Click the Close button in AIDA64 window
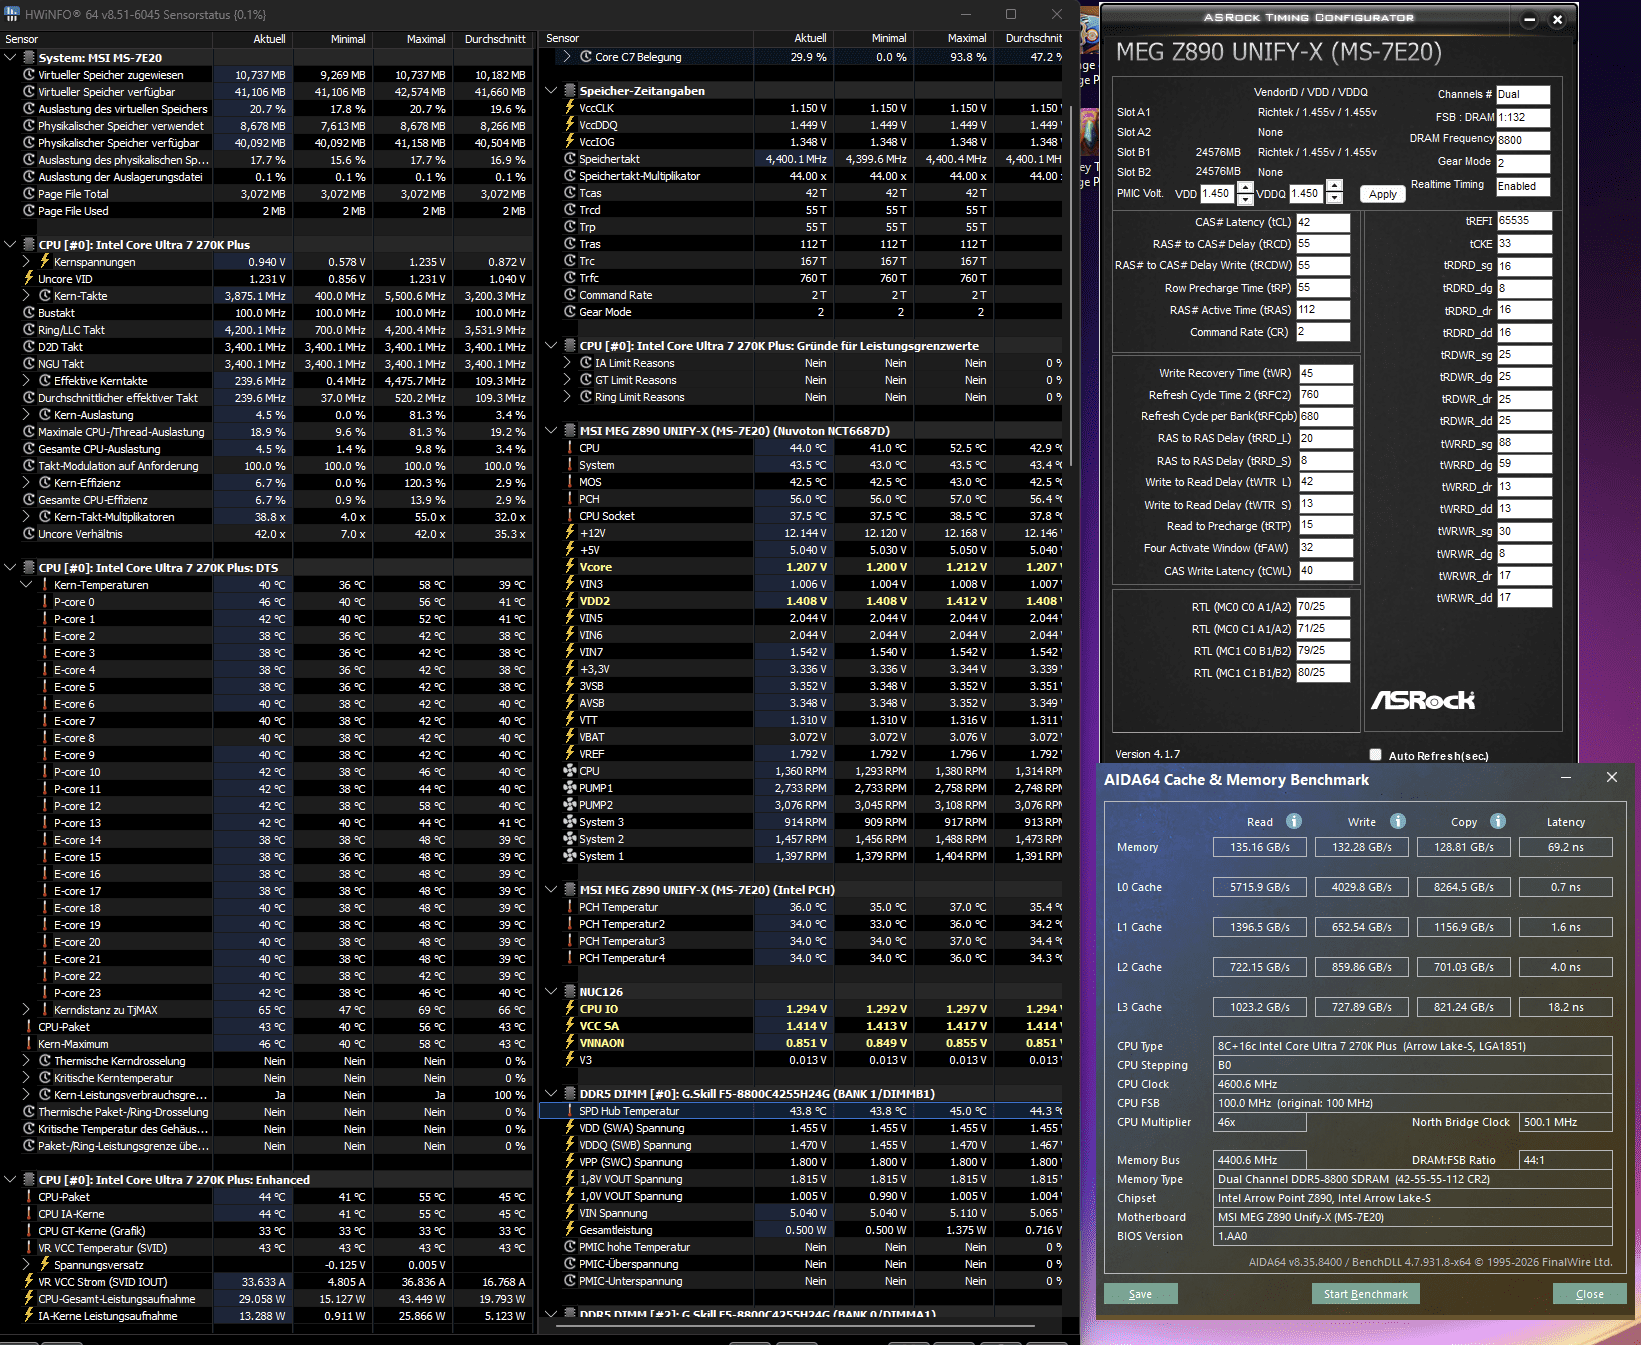The width and height of the screenshot is (1641, 1345). click(x=1590, y=1294)
